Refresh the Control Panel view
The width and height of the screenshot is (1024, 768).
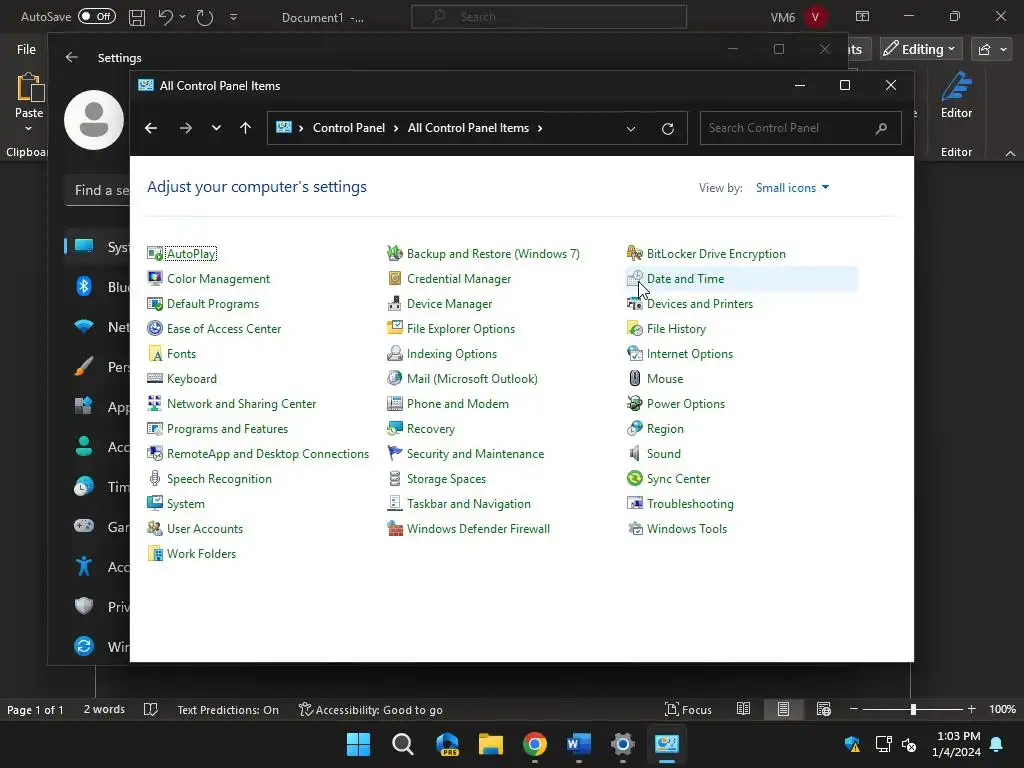pos(667,129)
